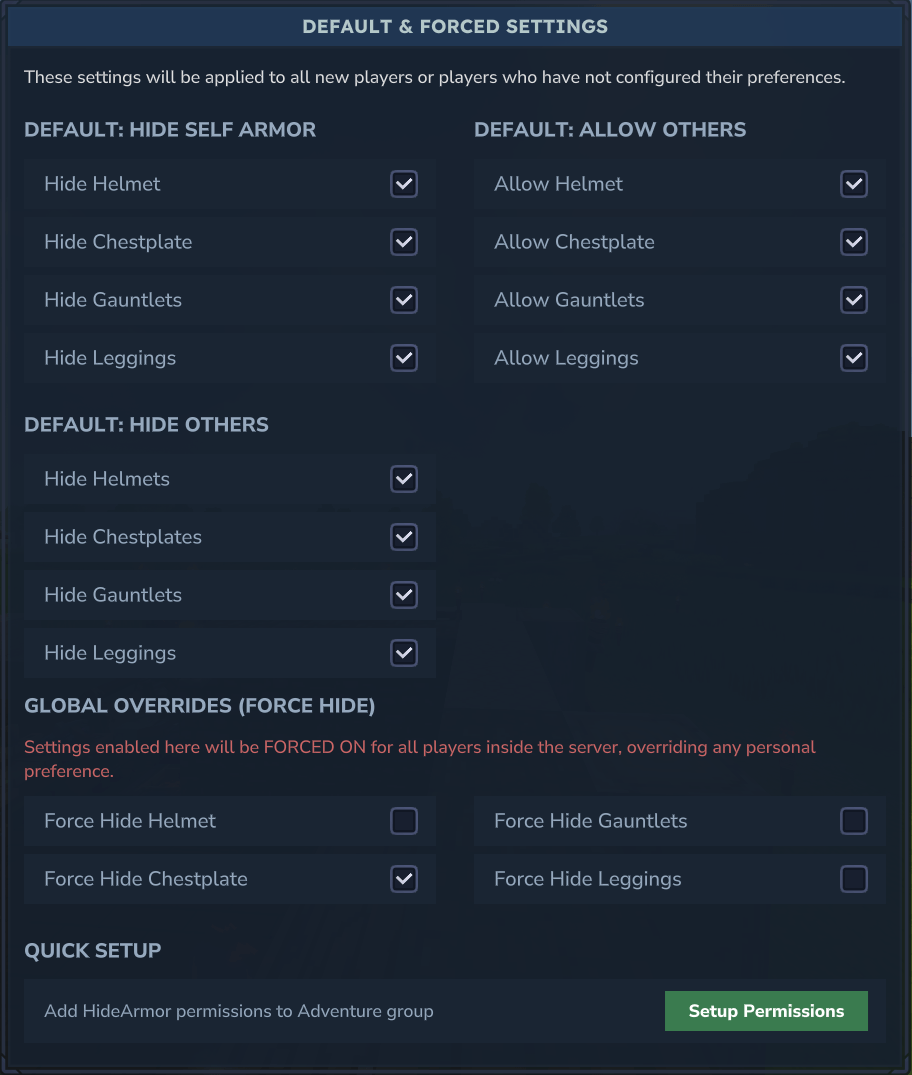912x1075 pixels.
Task: Toggle the Hide Chestplates checkbox
Action: click(404, 537)
